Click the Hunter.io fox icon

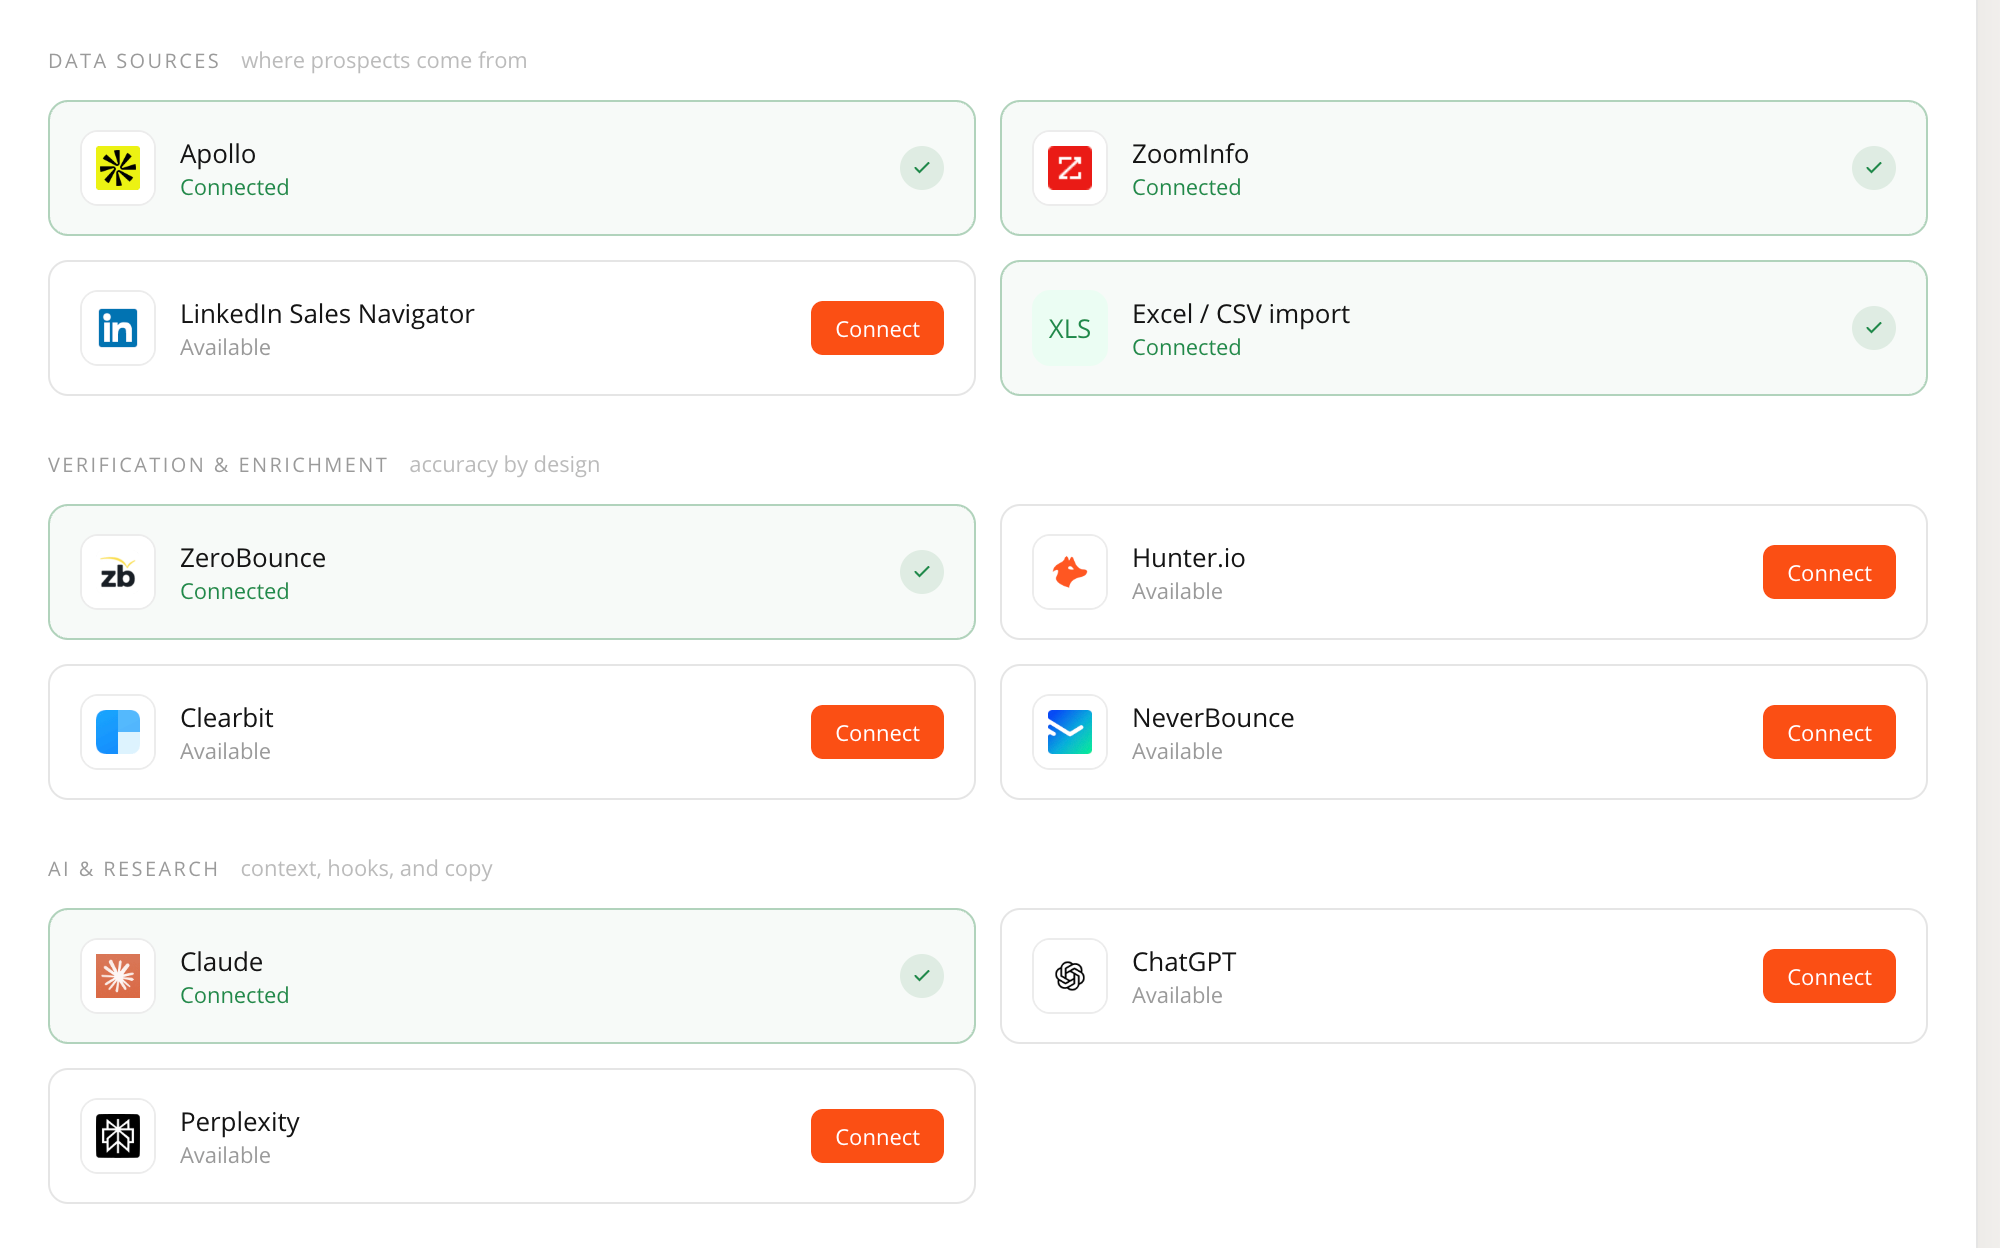[1070, 572]
